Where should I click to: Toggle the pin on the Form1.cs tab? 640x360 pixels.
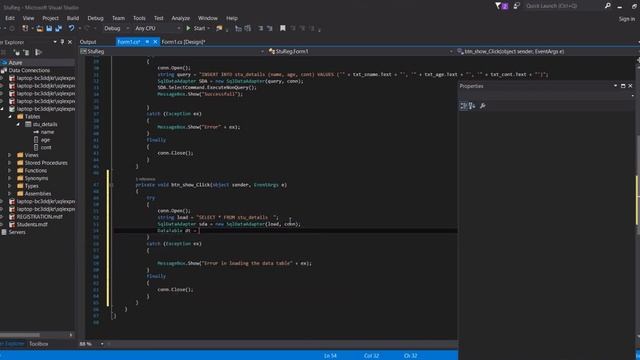(x=147, y=42)
